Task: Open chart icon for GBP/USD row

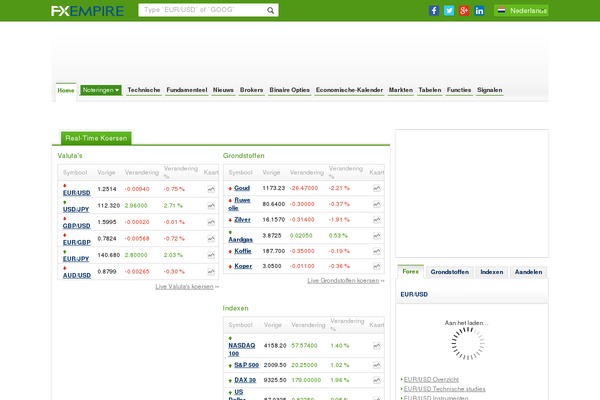Action: [211, 222]
